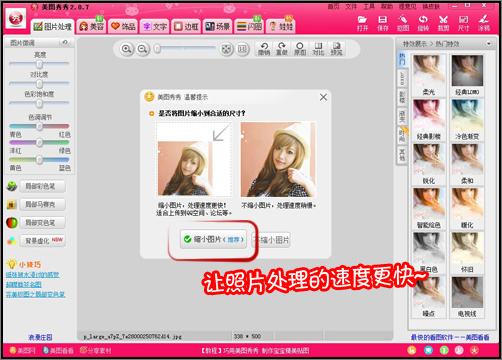502x360 pixels.
Task: Click the 原图 original image button
Action: point(300,49)
